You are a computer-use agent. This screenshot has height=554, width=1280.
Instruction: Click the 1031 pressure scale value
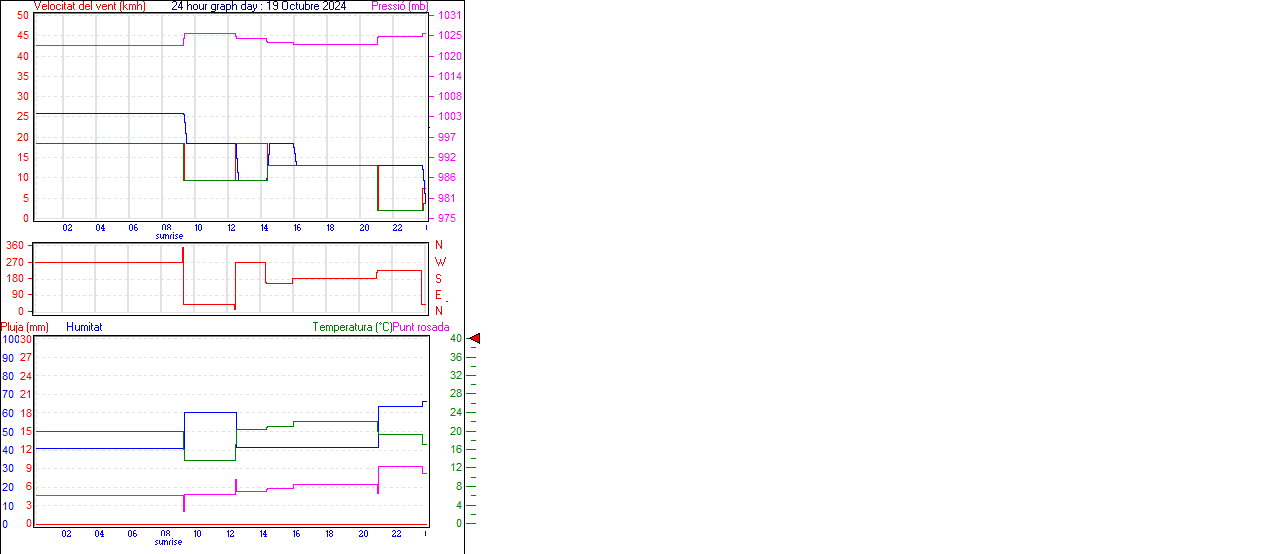coord(450,16)
